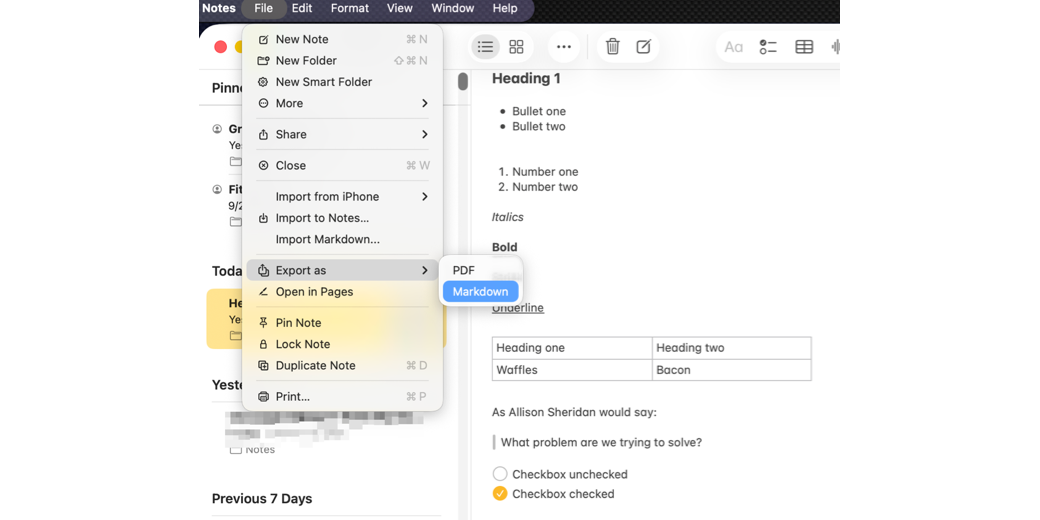The width and height of the screenshot is (1040, 520).
Task: Compose a new note from toolbar
Action: (x=643, y=46)
